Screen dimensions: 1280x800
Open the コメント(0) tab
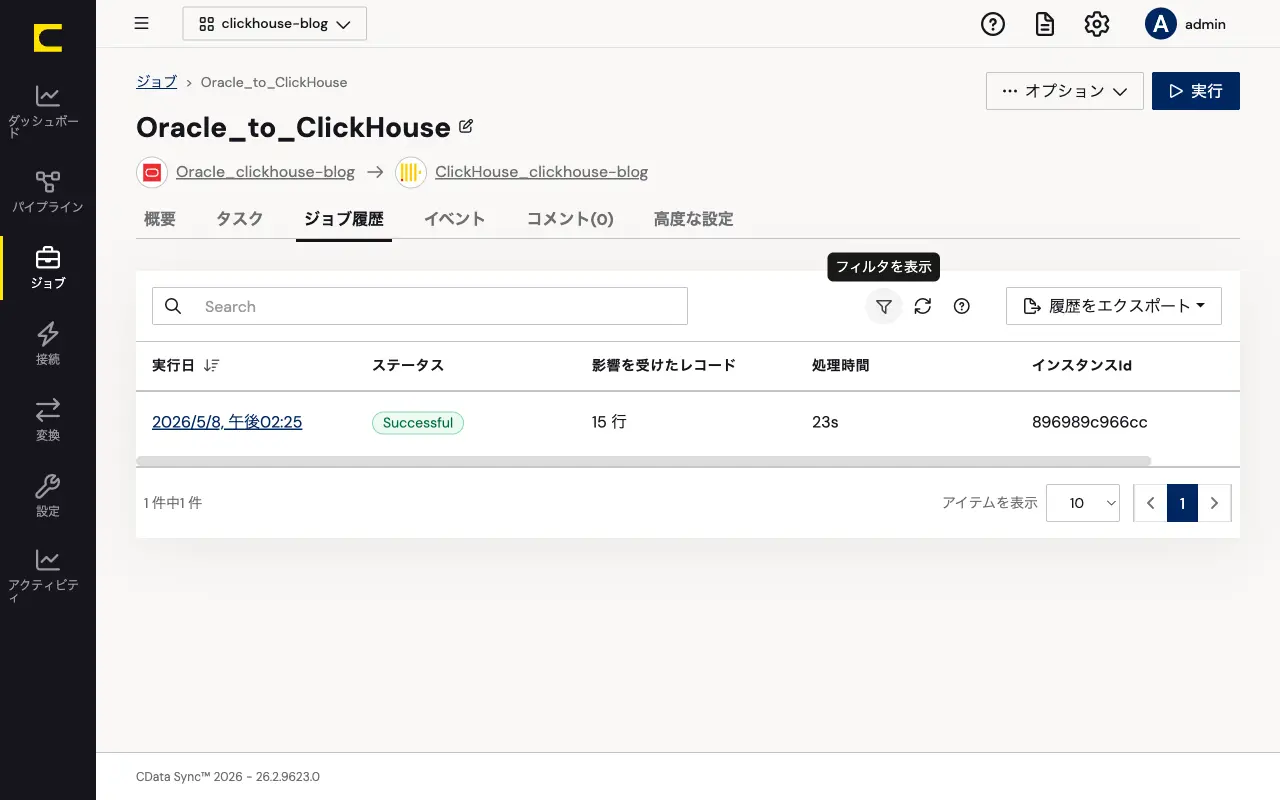pyautogui.click(x=570, y=219)
